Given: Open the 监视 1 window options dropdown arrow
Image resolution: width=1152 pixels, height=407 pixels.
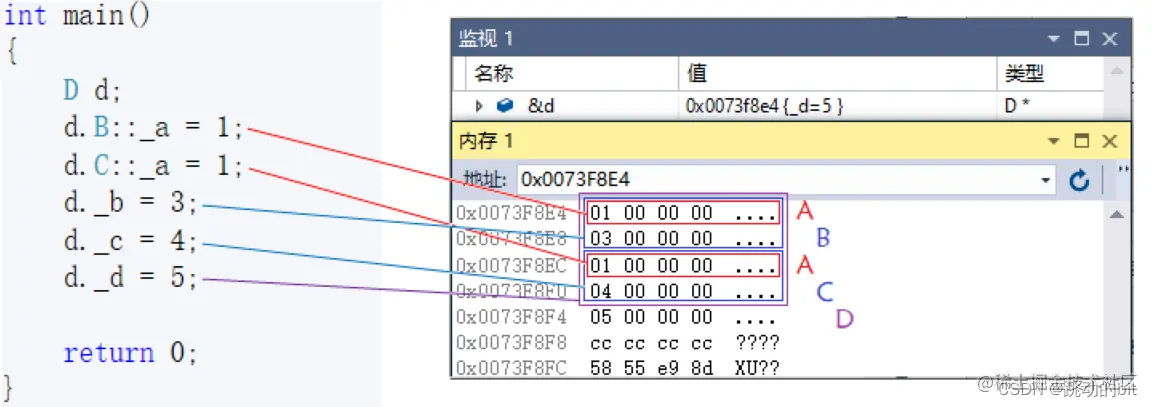Looking at the screenshot, I should 1054,39.
